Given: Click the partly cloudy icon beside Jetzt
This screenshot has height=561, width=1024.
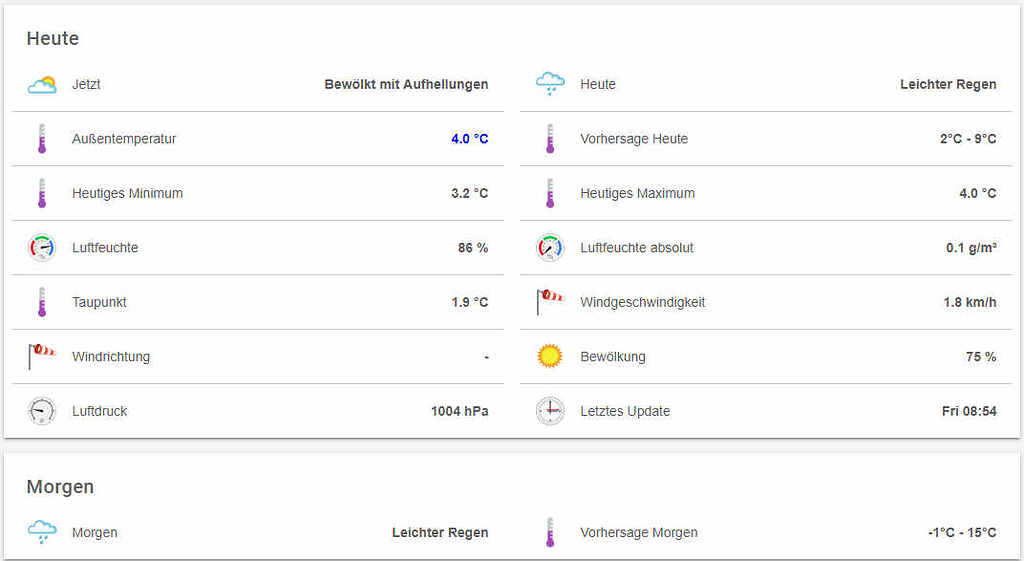Looking at the screenshot, I should click(x=42, y=85).
